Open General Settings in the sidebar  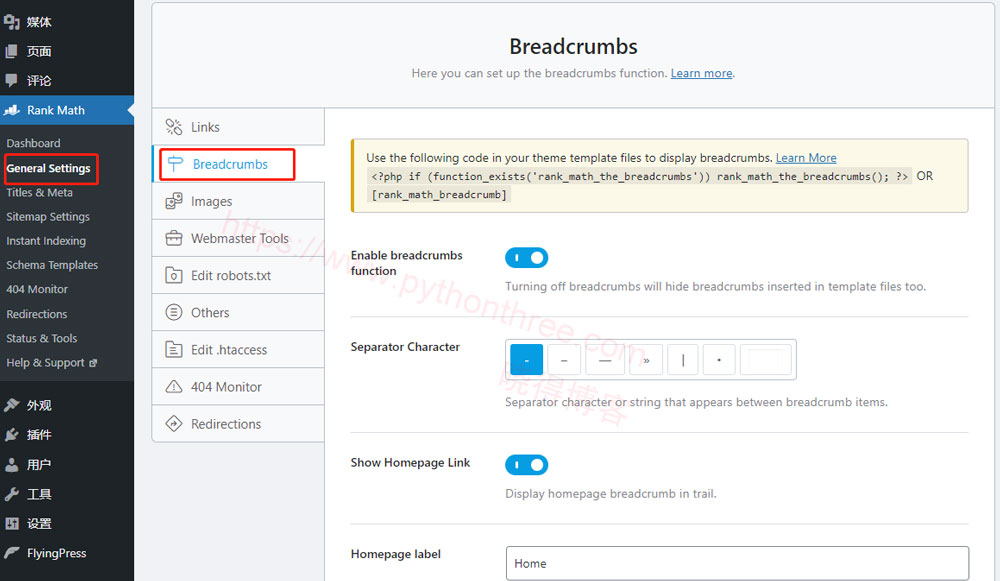click(x=48, y=168)
